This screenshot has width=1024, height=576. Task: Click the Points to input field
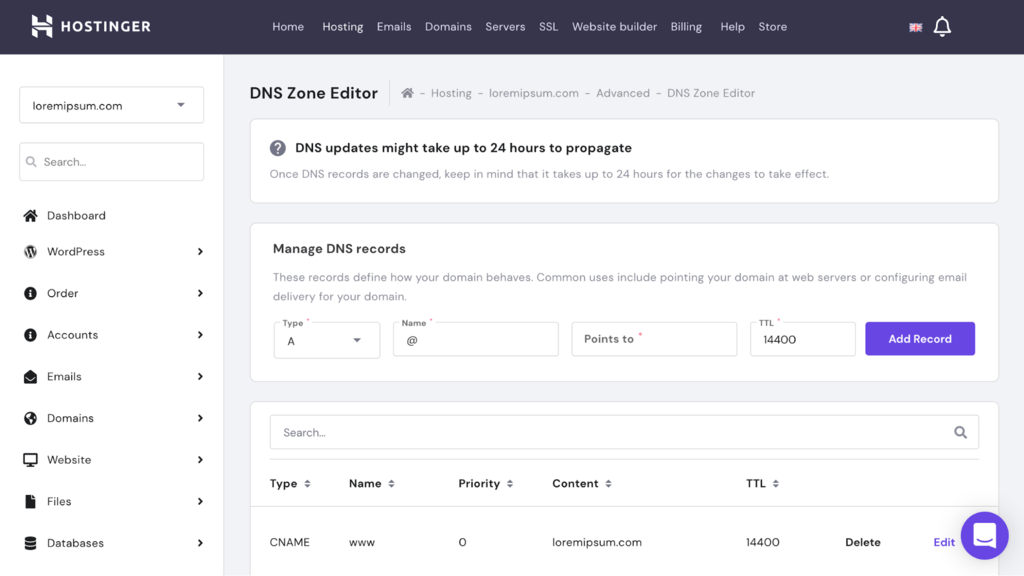click(654, 339)
